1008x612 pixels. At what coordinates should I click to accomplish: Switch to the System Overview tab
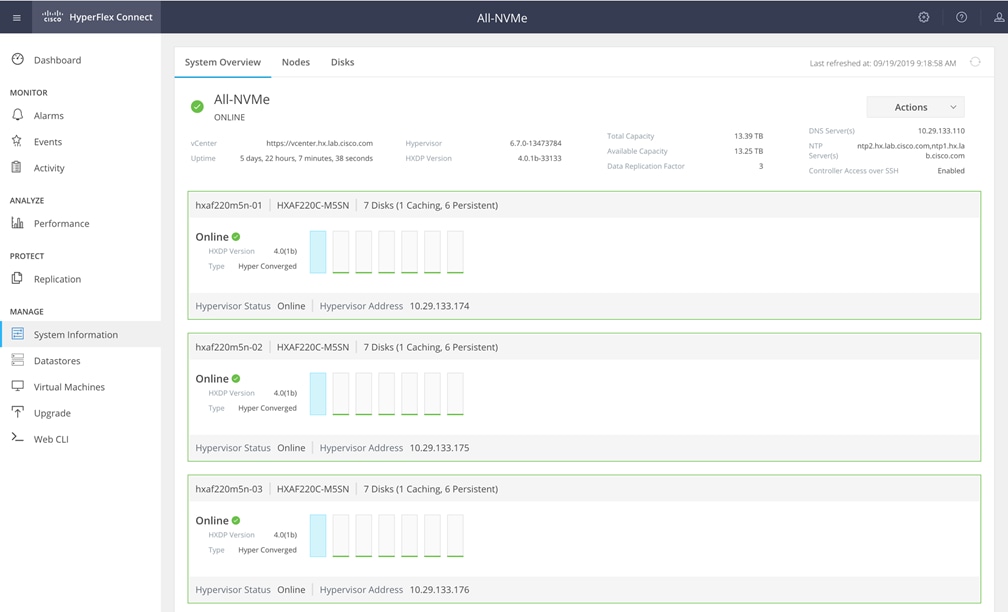click(222, 62)
